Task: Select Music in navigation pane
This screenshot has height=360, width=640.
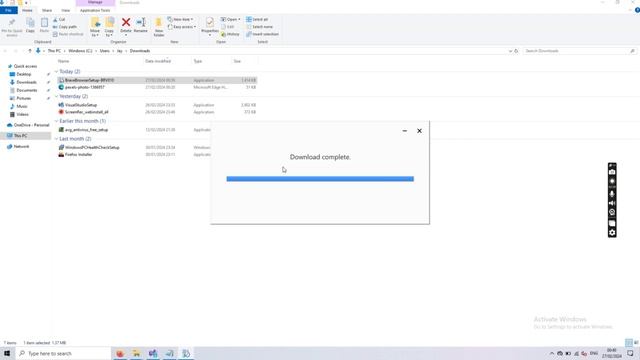Action: click(x=22, y=106)
